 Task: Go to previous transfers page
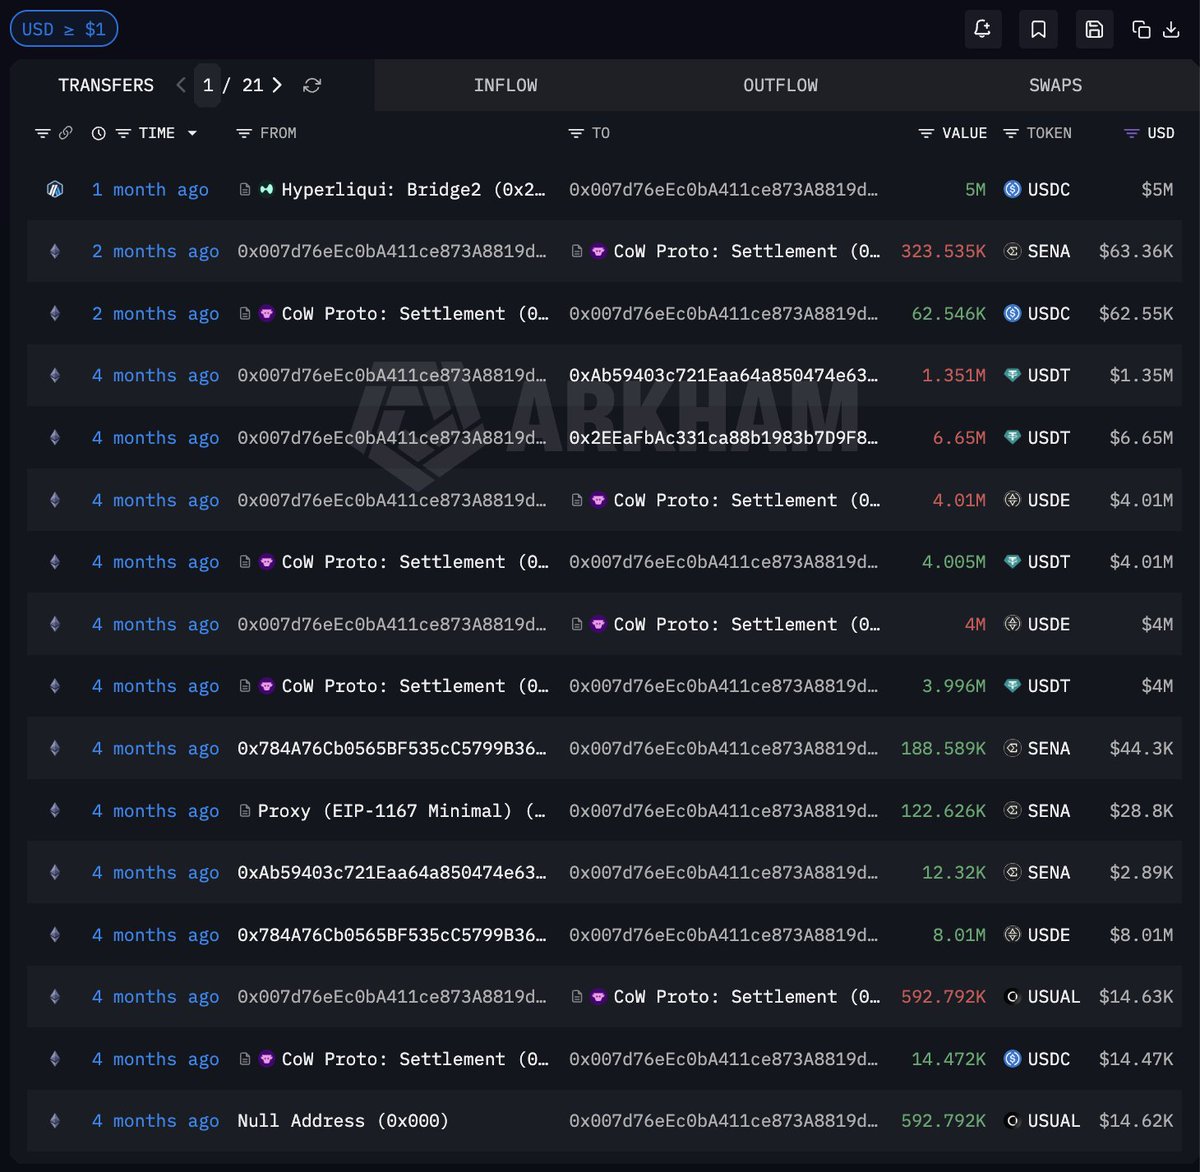(x=181, y=85)
